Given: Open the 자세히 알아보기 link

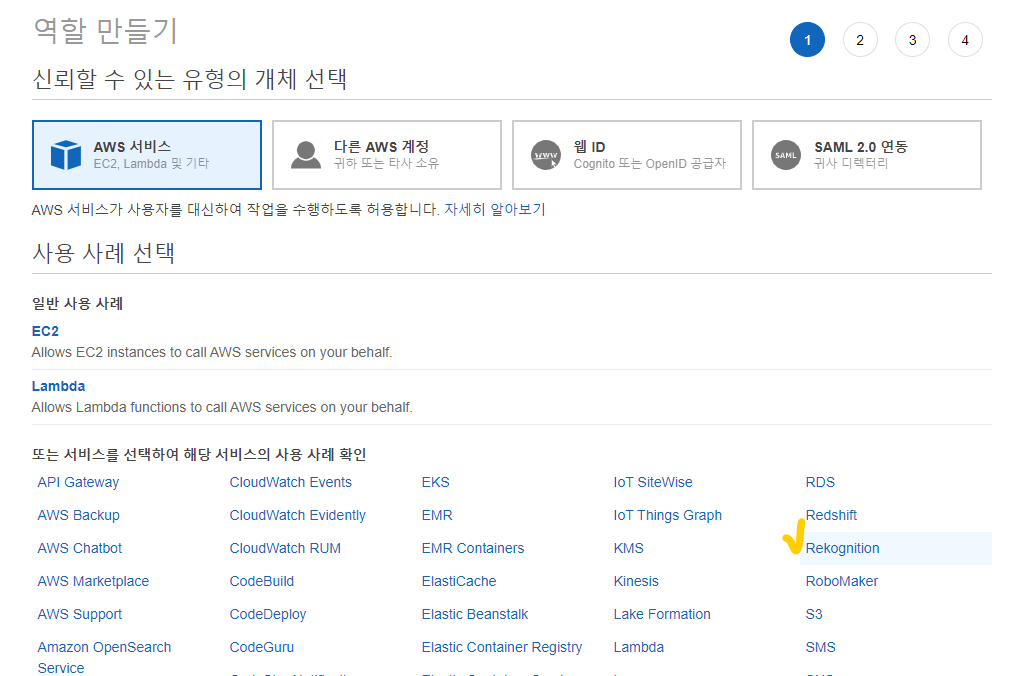Looking at the screenshot, I should pyautogui.click(x=495, y=210).
